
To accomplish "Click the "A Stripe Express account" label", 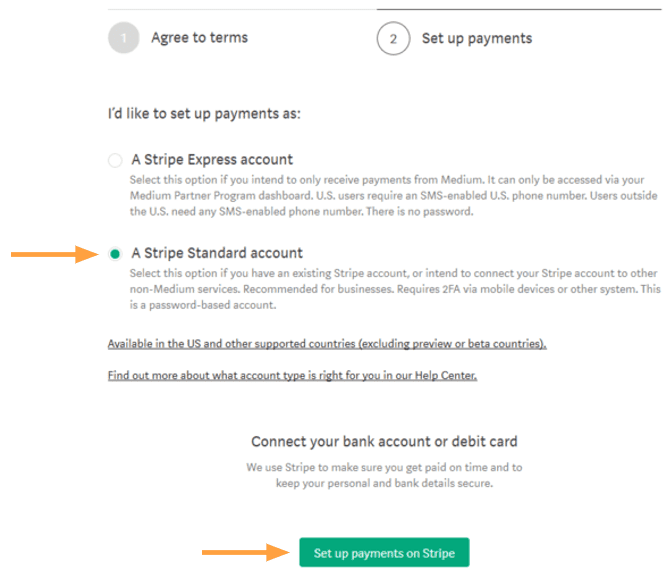I will point(212,160).
